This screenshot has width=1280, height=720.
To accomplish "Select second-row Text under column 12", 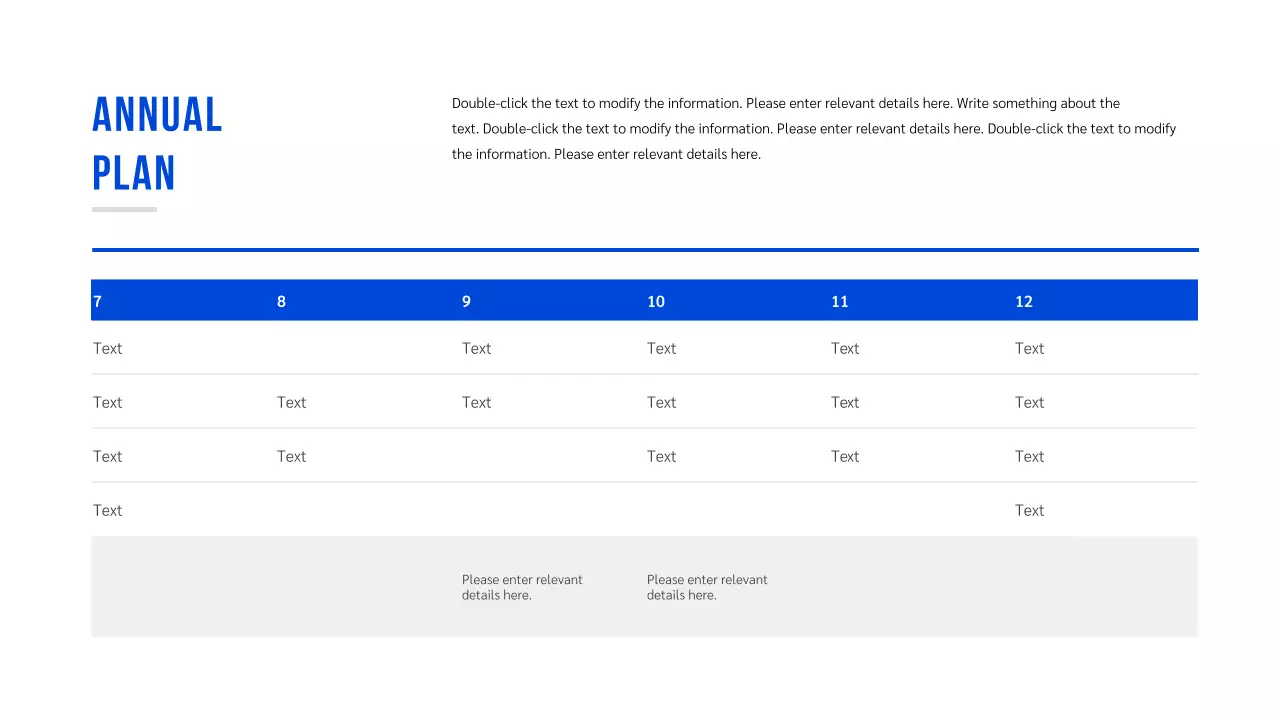I will [x=1029, y=403].
